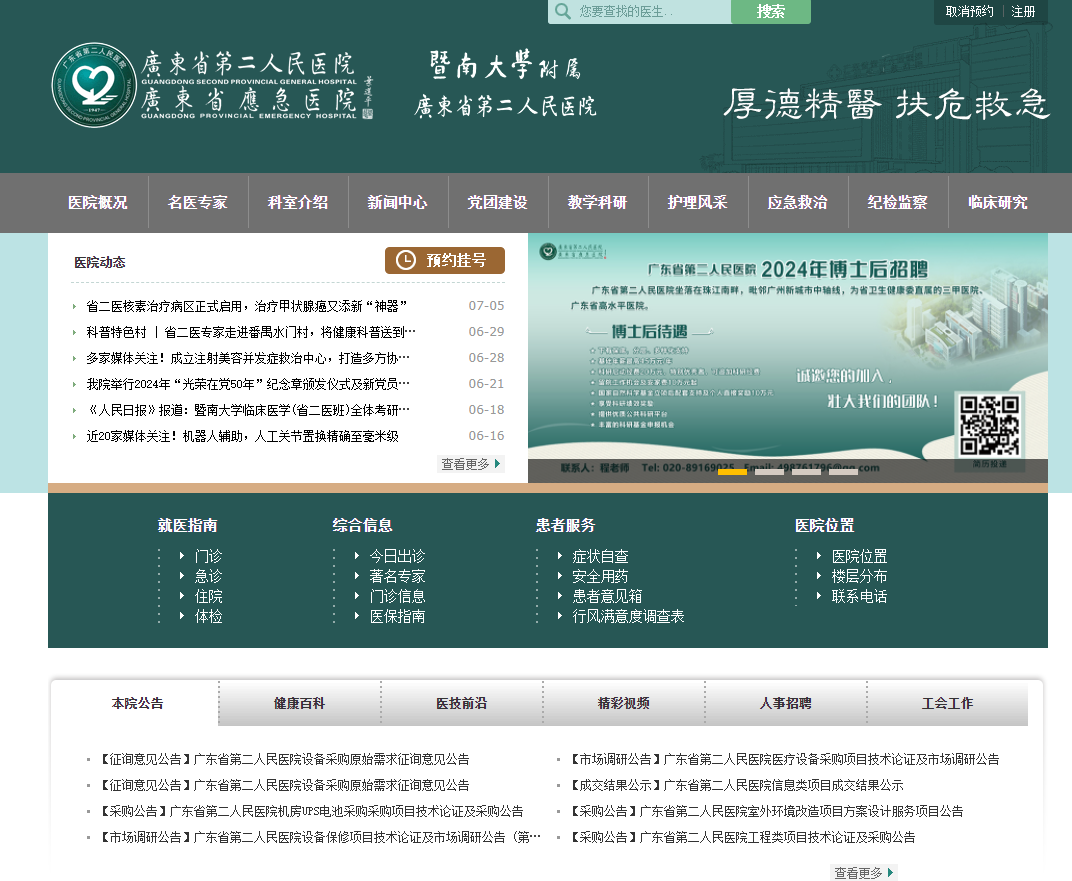Viewport: 1072px width, 881px height.
Task: Open 教学科研 navigation menu
Action: [598, 202]
